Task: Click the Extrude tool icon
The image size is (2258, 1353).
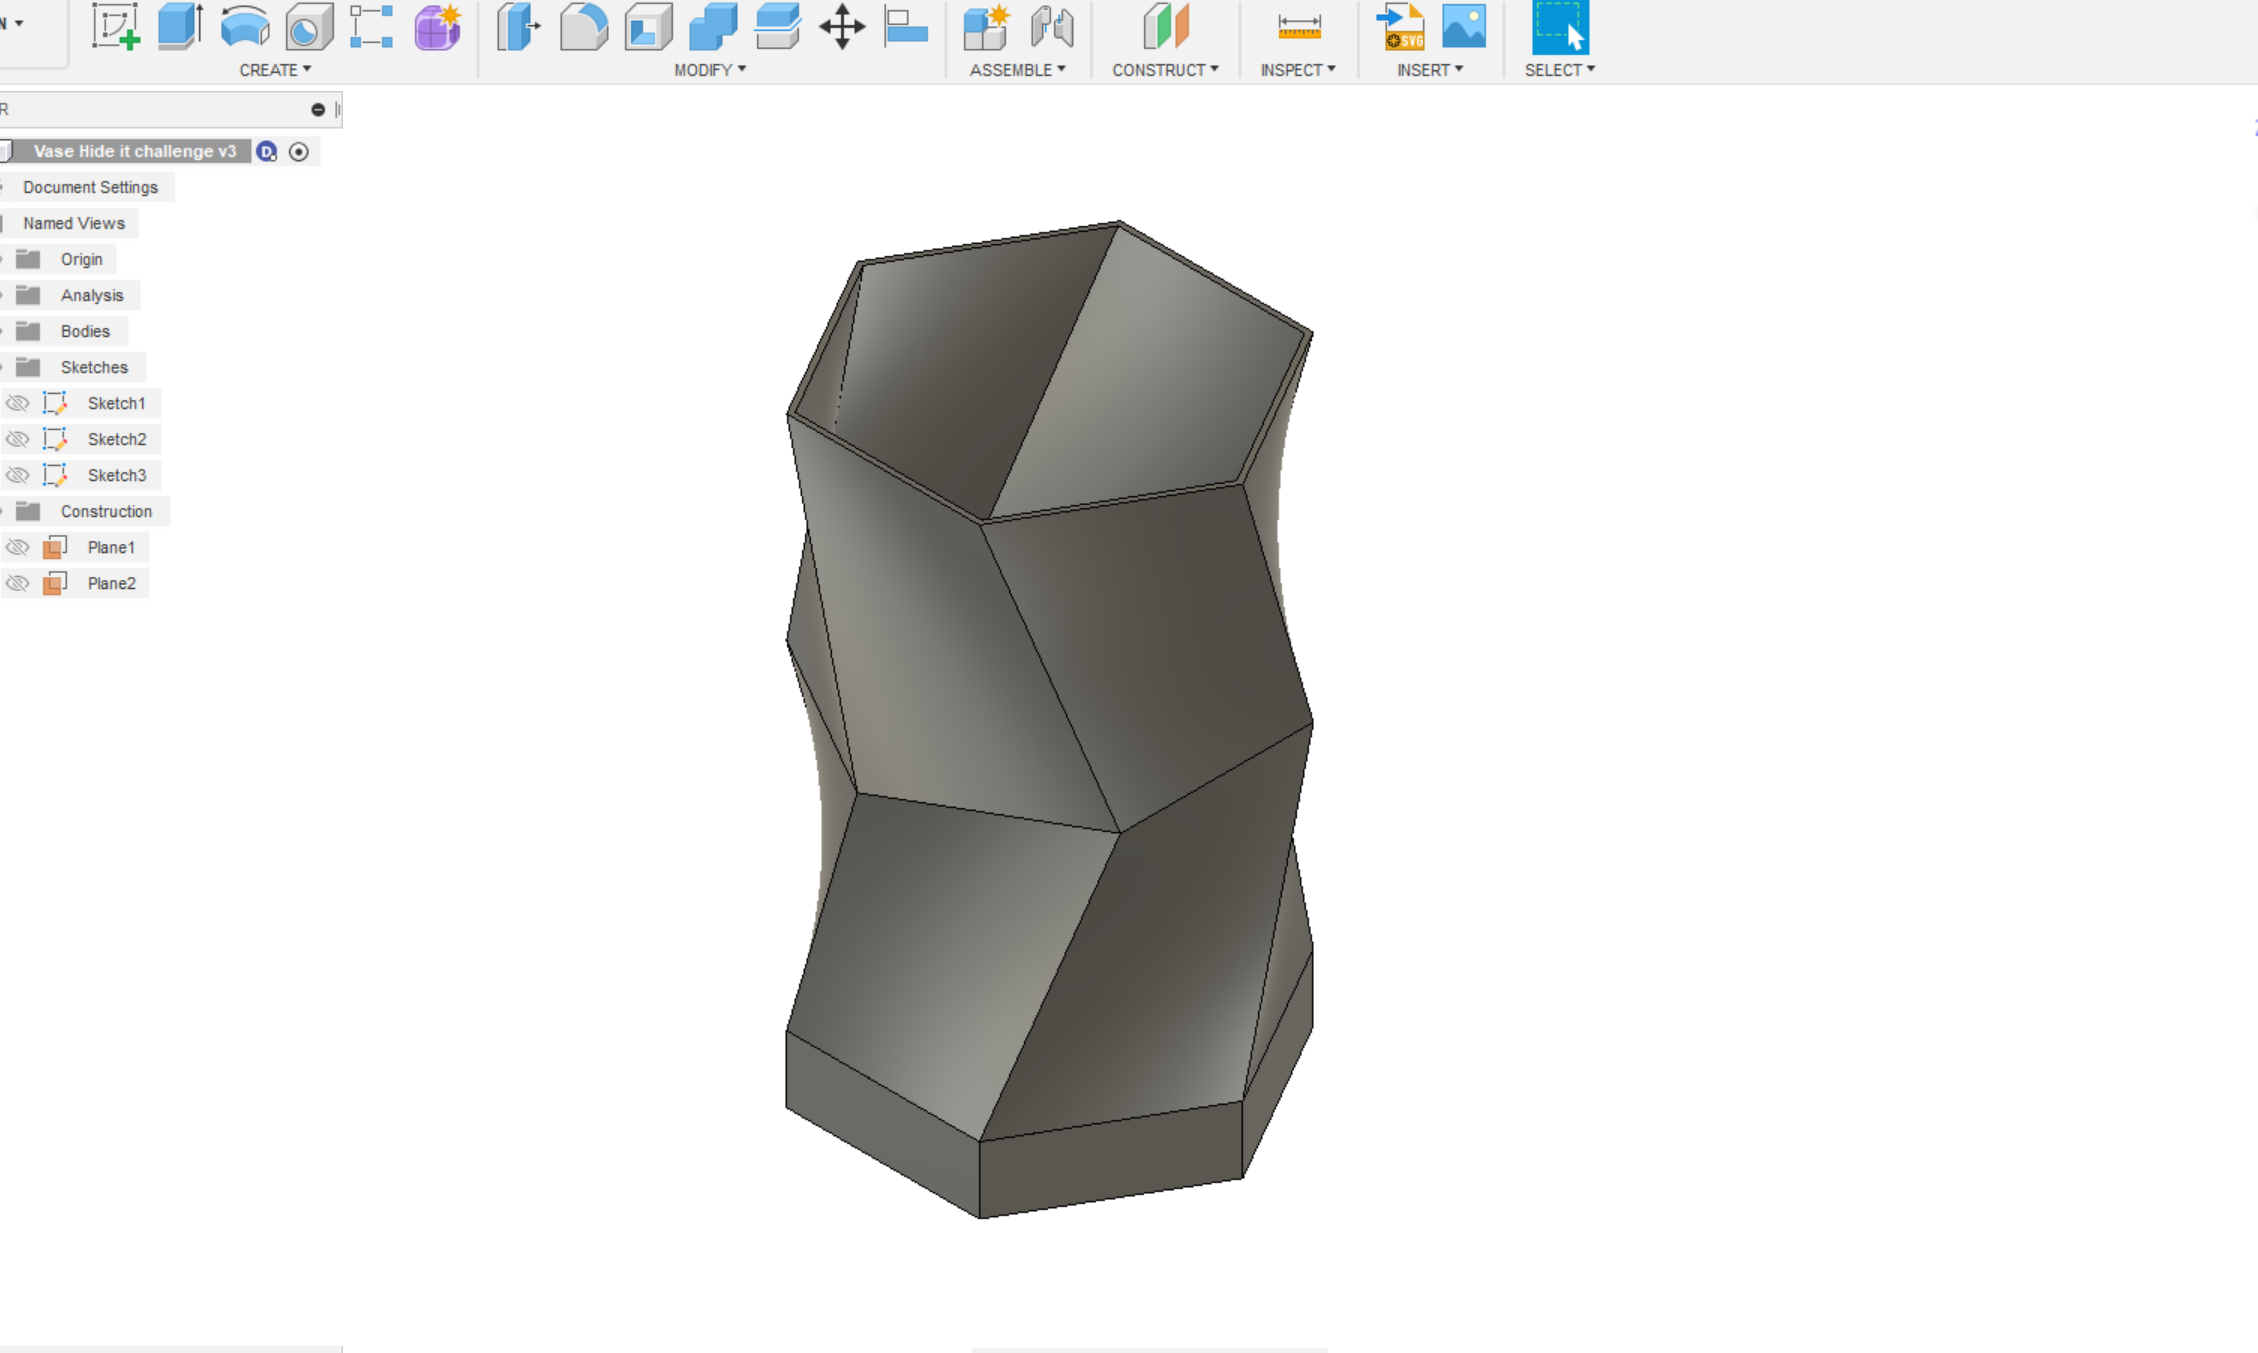Action: (x=180, y=27)
